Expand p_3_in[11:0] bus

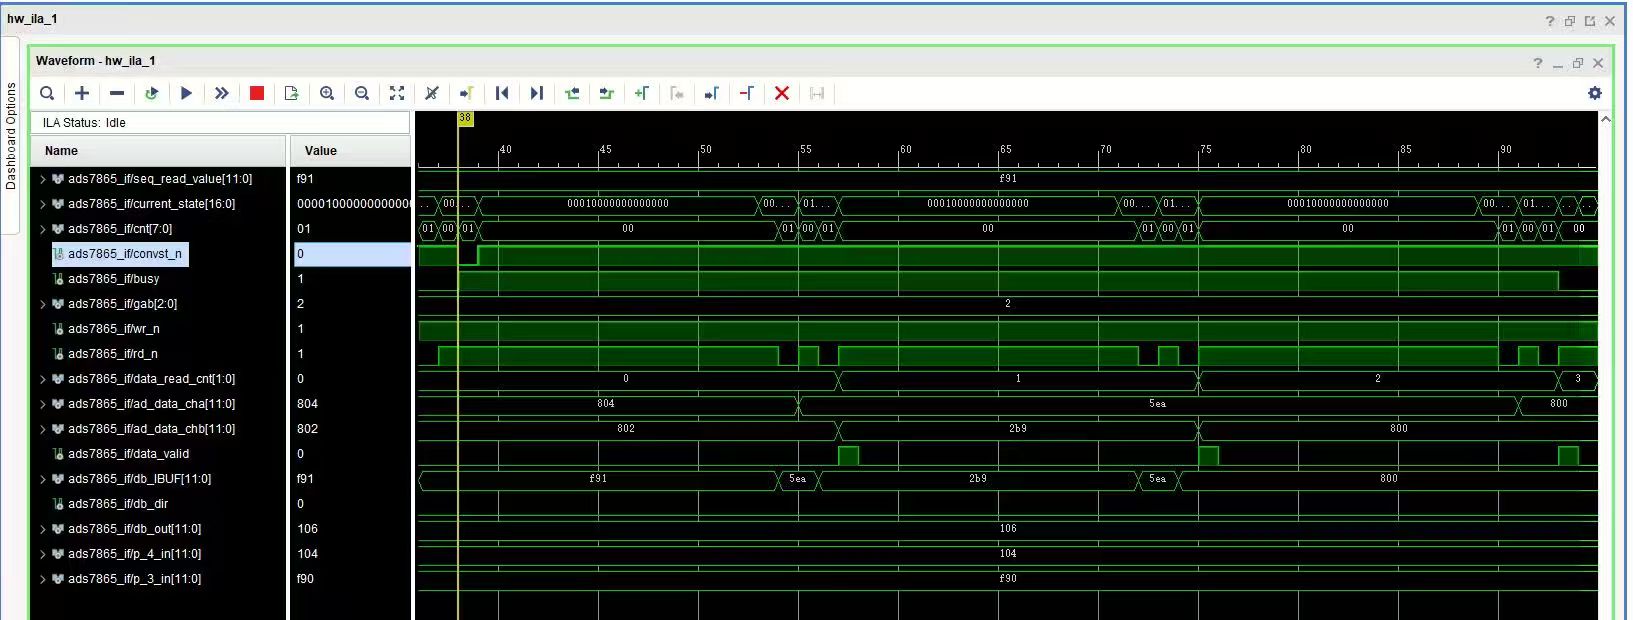(43, 579)
